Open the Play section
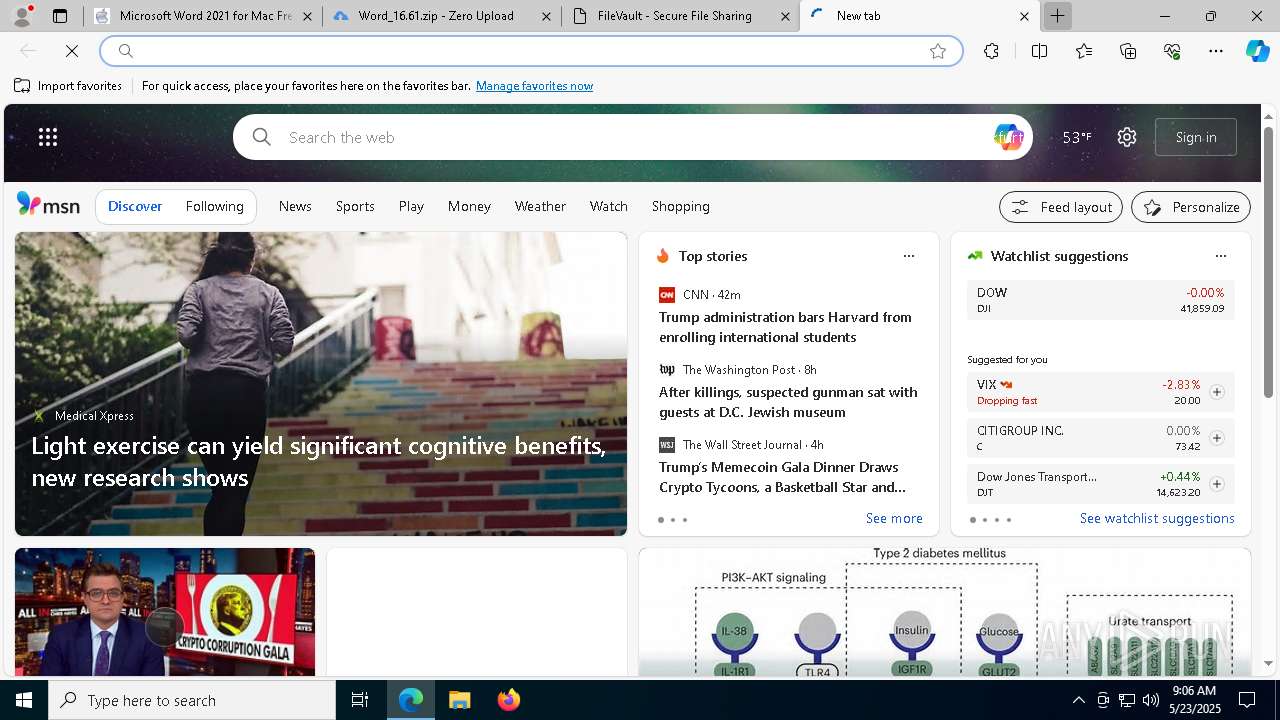Image resolution: width=1280 pixels, height=720 pixels. 411,206
